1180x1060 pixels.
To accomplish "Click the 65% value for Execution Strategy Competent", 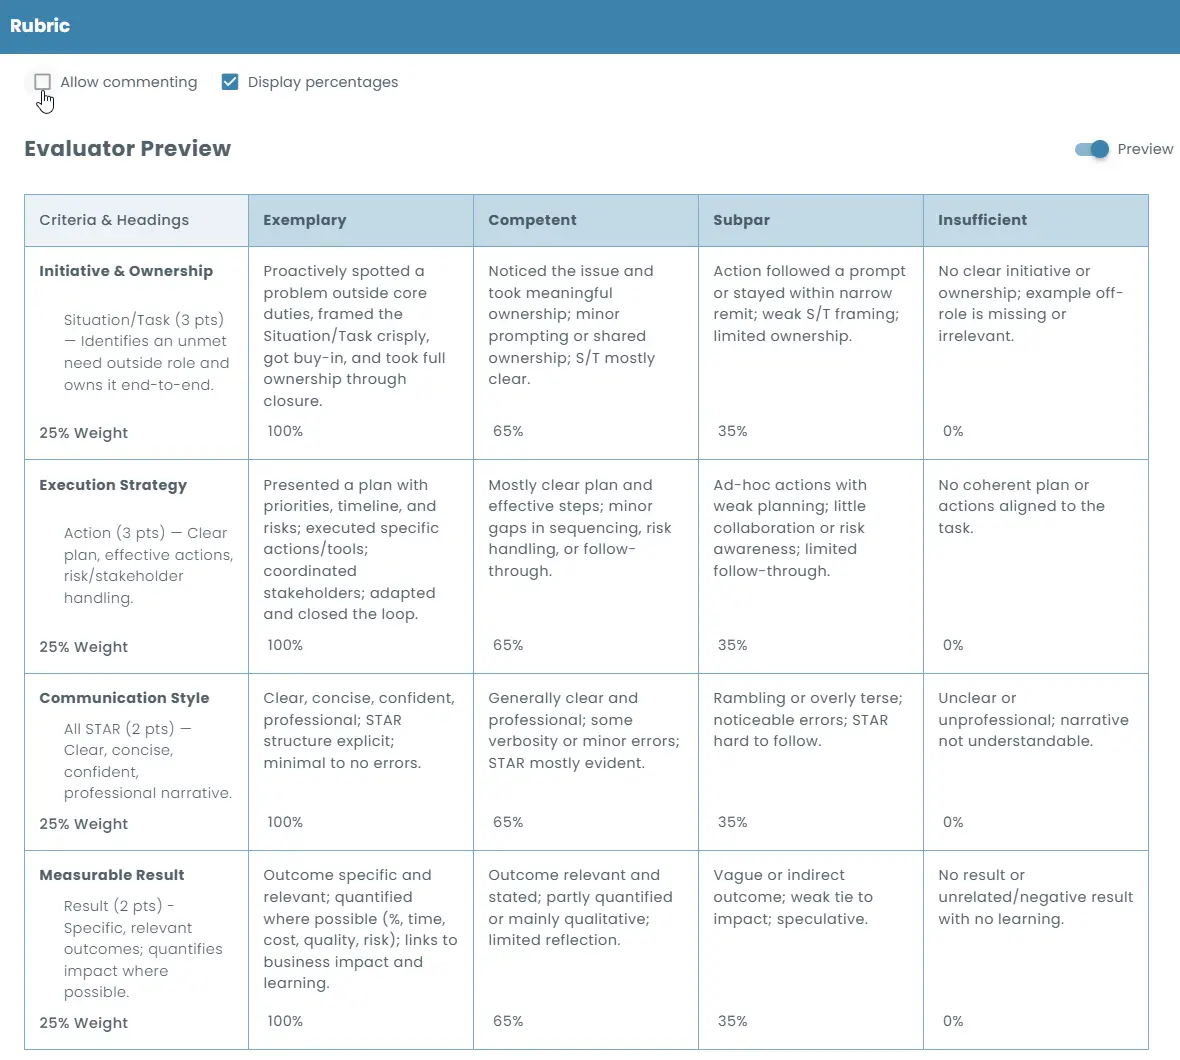I will point(508,645).
